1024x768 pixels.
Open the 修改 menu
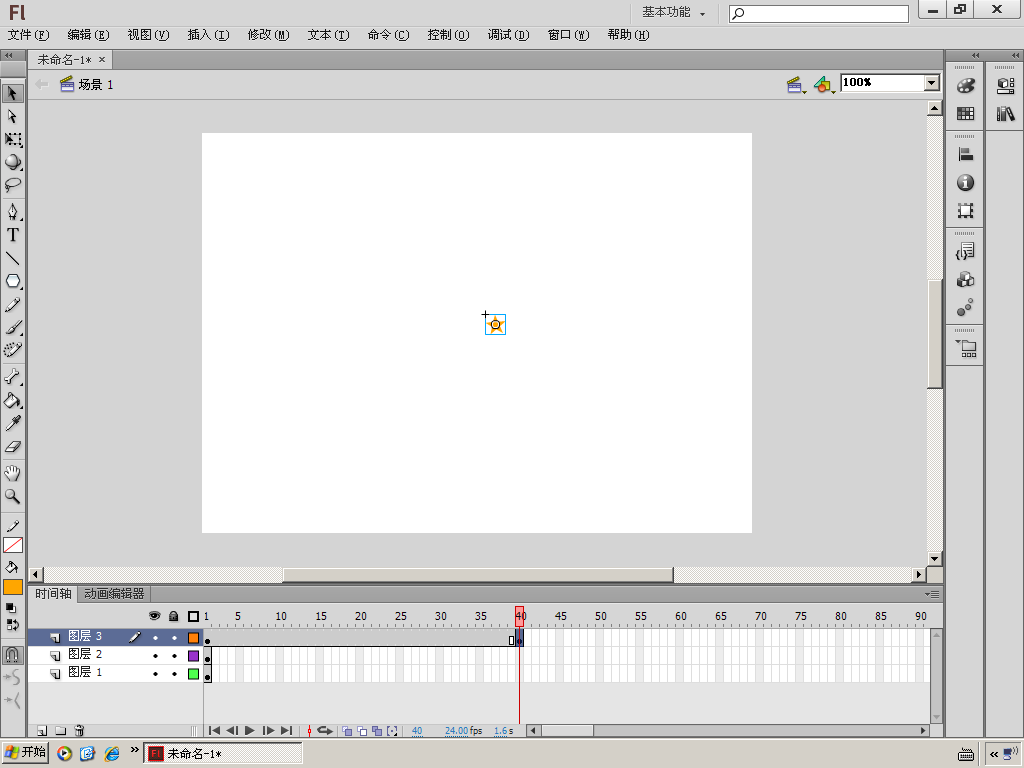(x=267, y=35)
